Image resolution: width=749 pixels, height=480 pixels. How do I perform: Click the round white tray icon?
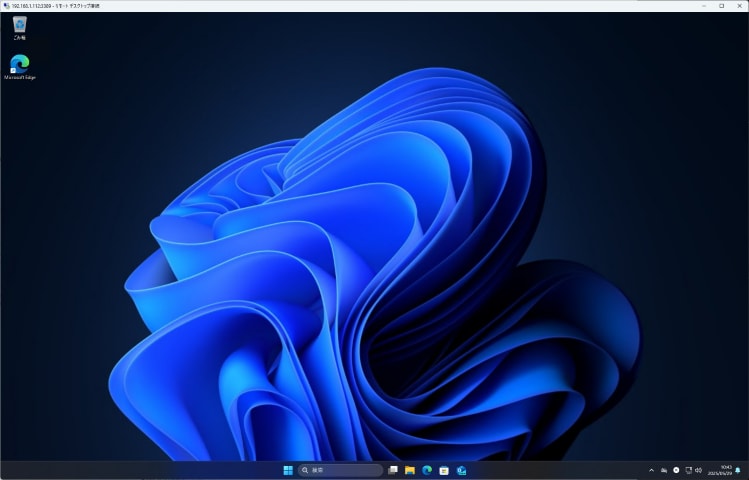click(x=676, y=470)
